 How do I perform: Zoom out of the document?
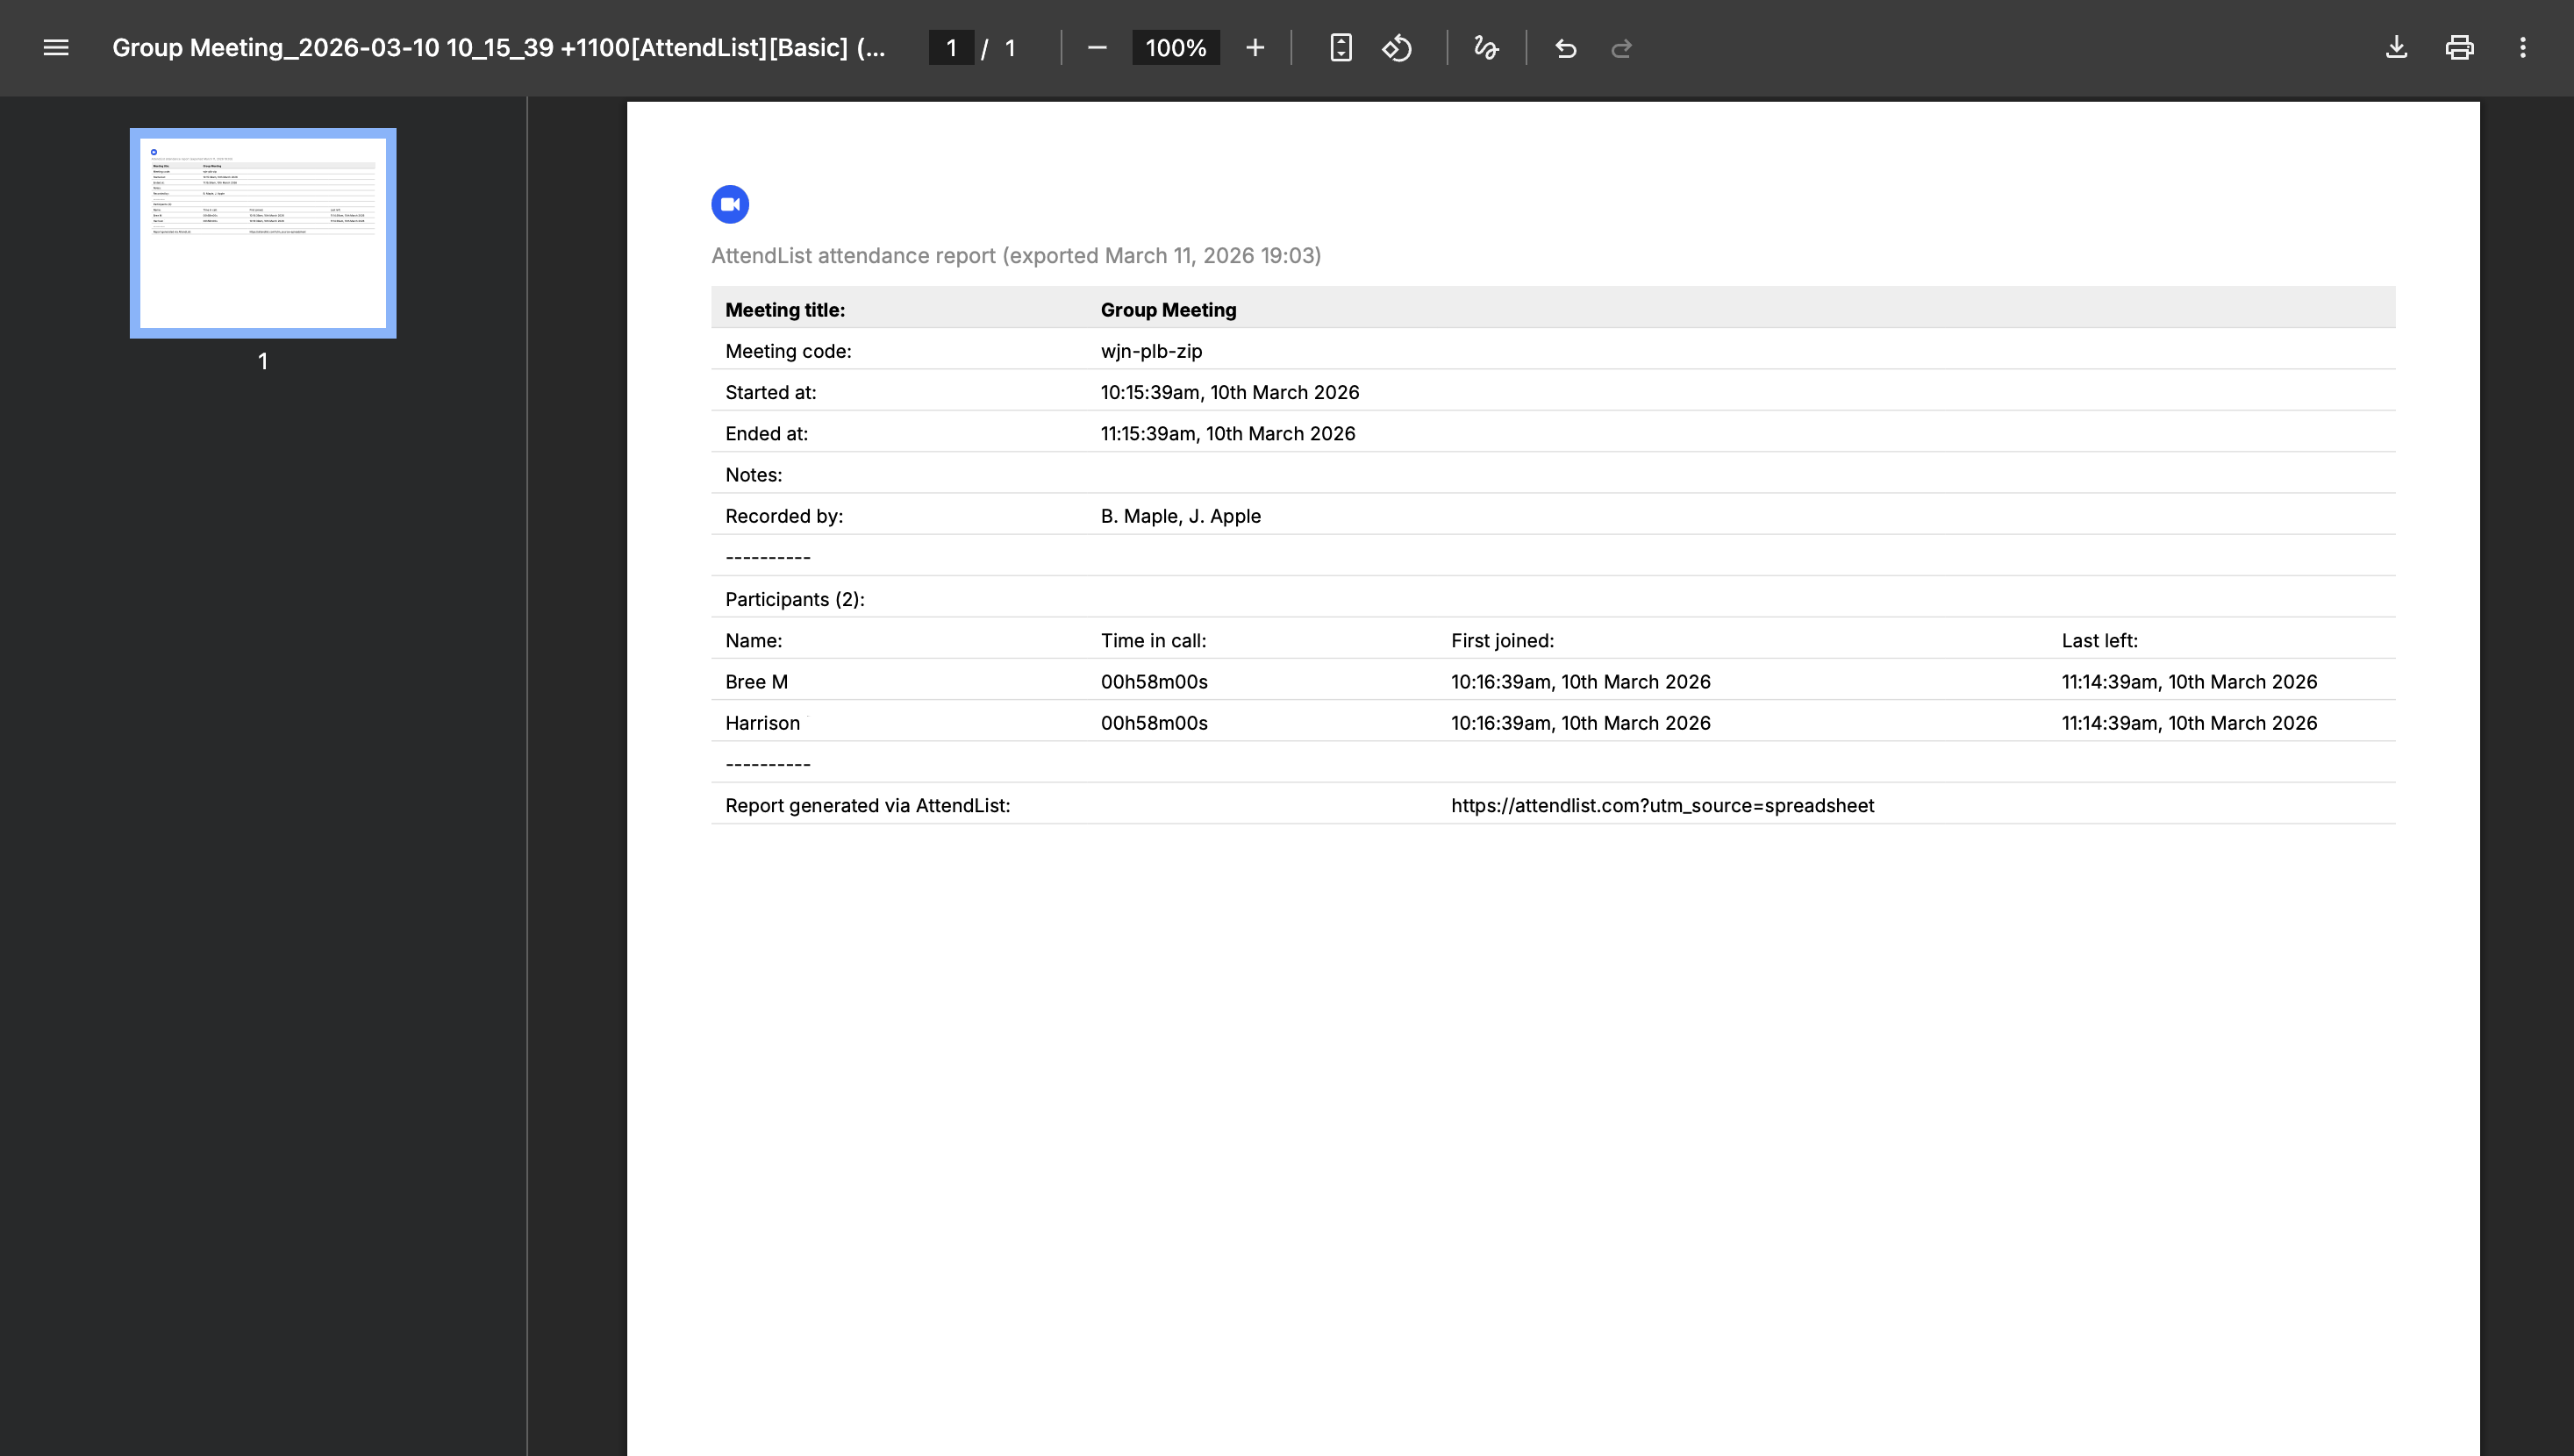click(1097, 47)
